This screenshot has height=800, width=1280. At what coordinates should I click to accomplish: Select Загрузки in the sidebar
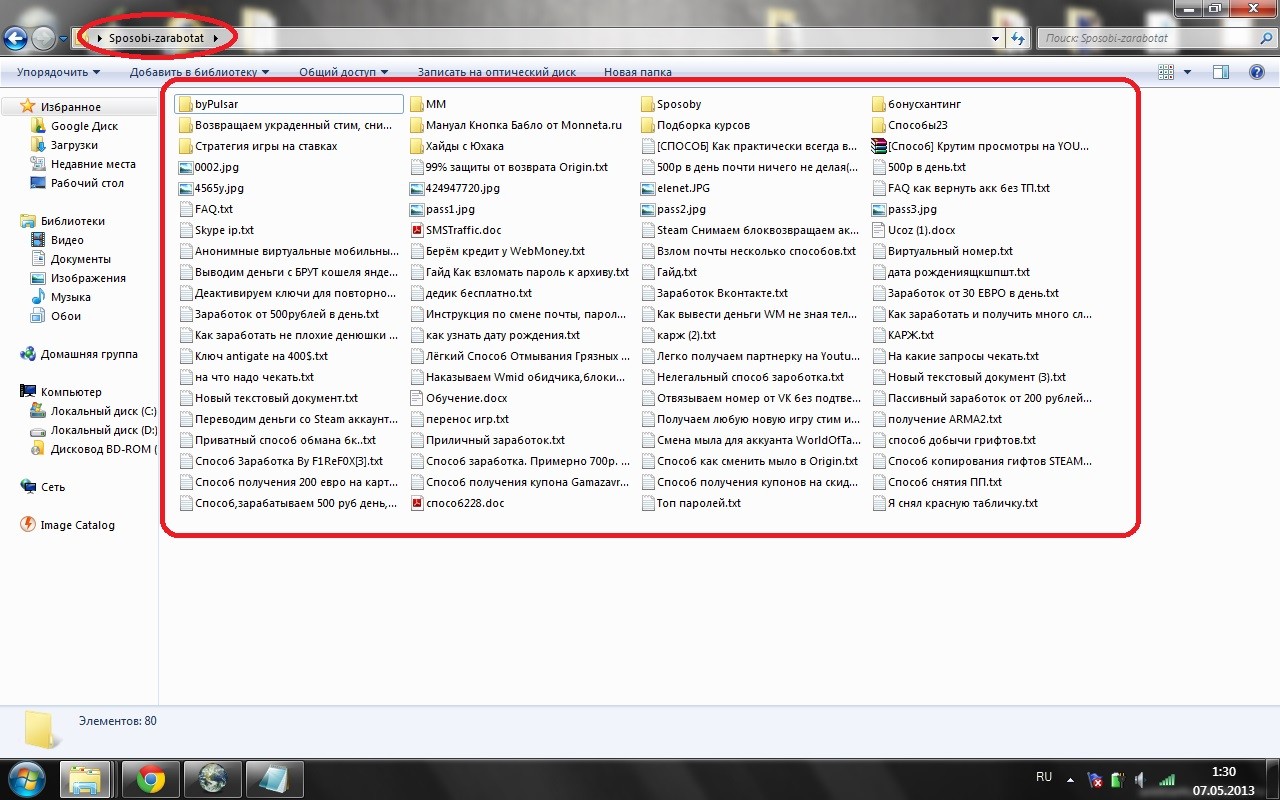point(63,145)
